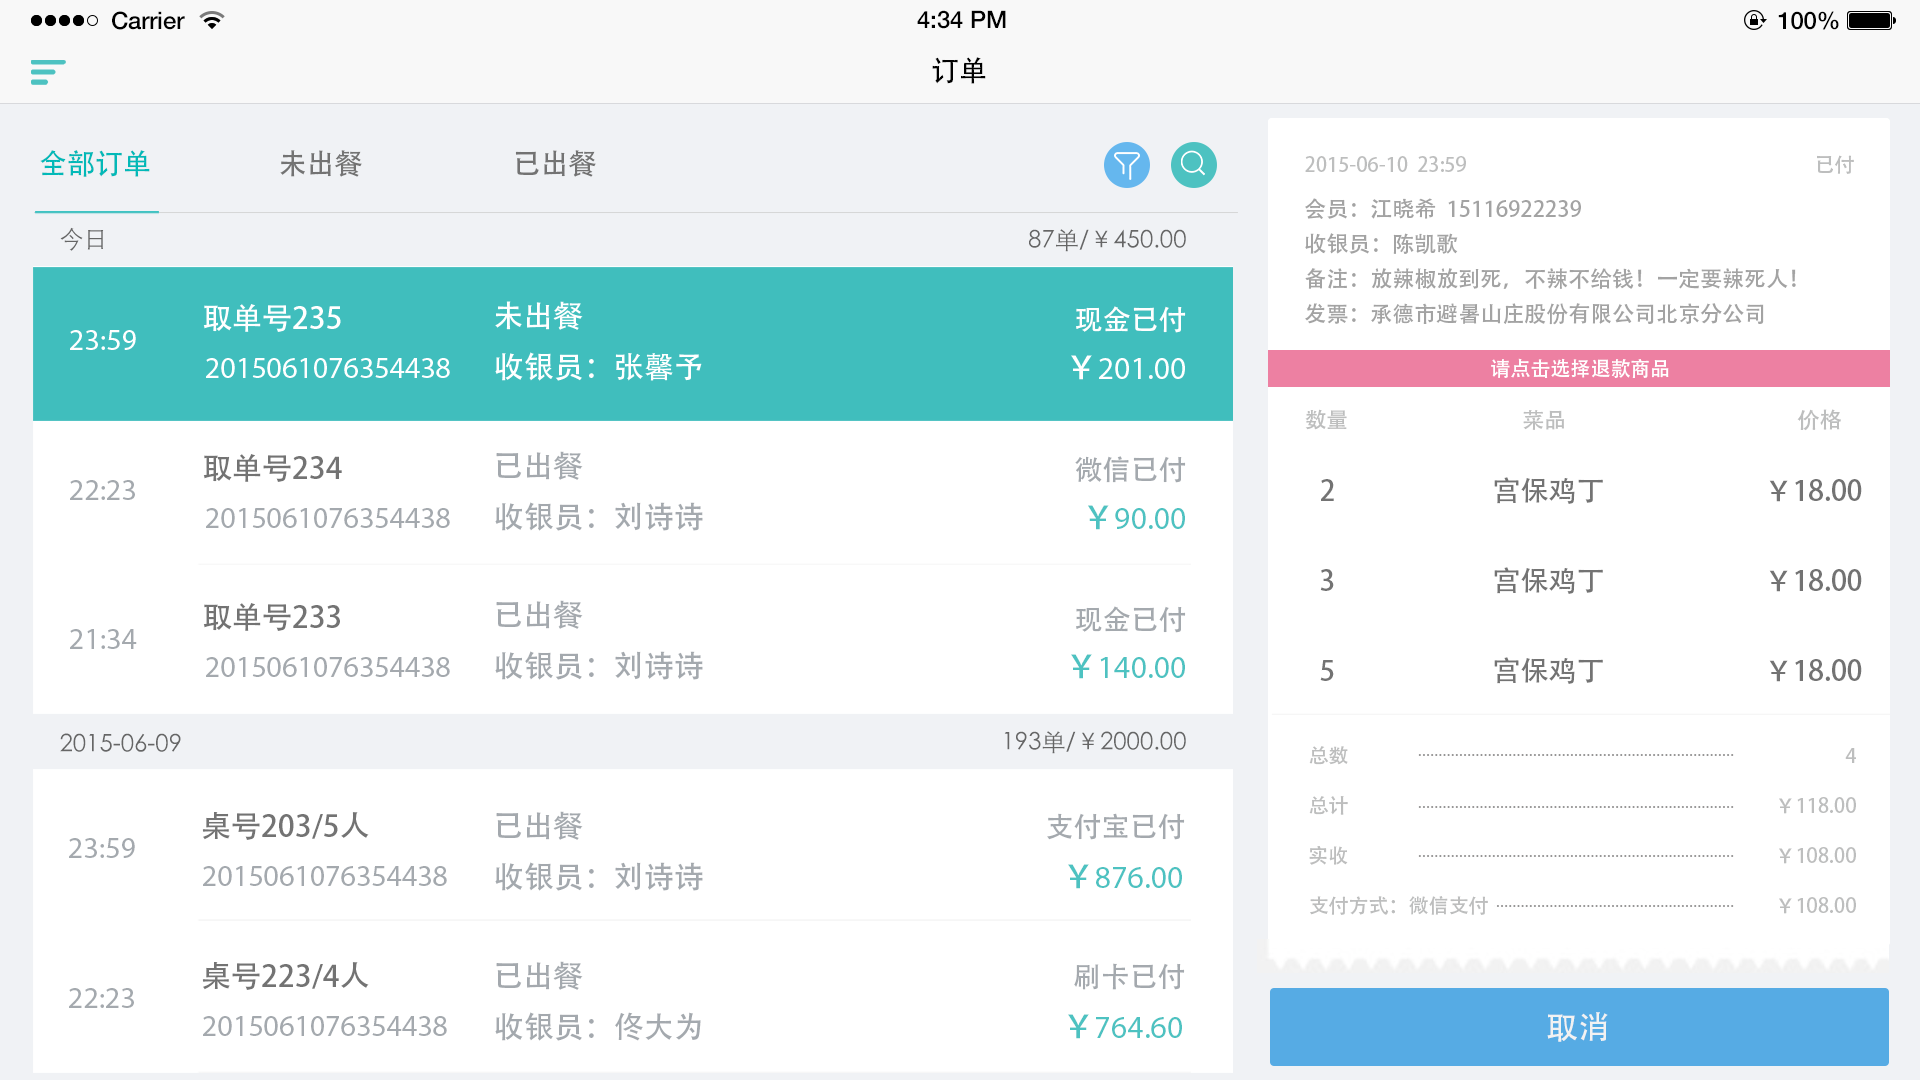Tap the pink 请点击选择退款商品 banner
The image size is (1920, 1080).
(1578, 369)
